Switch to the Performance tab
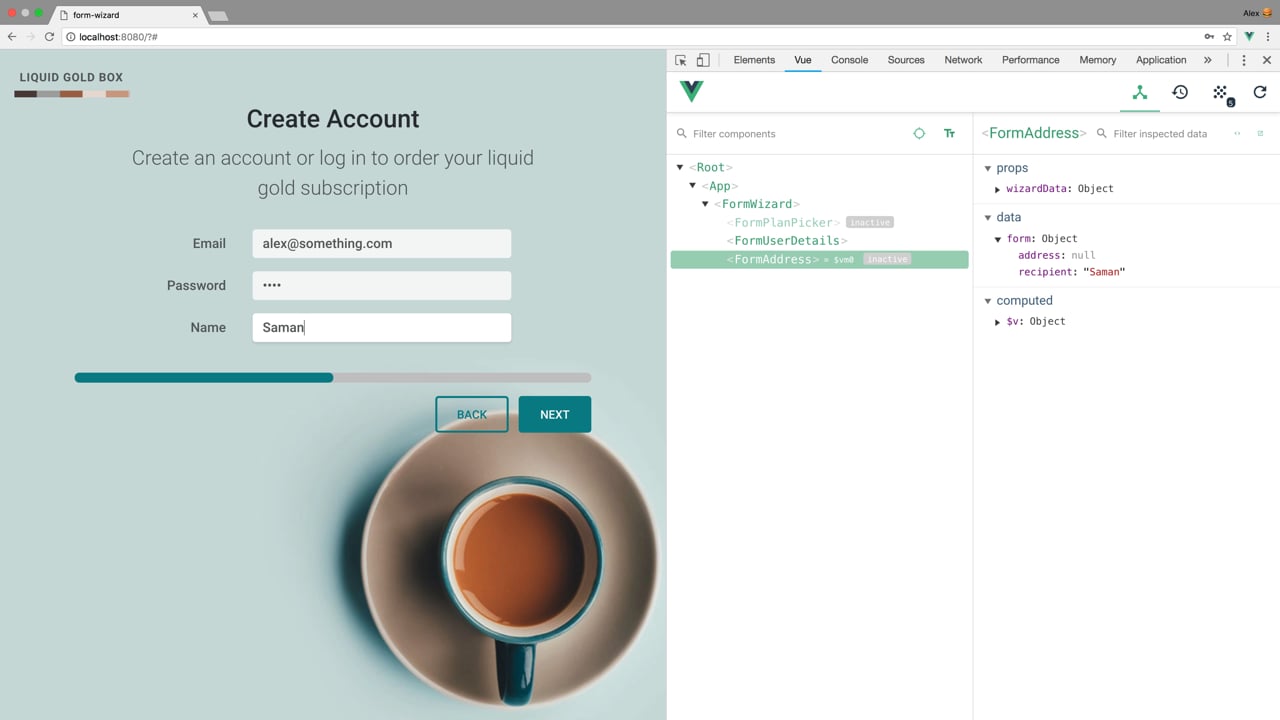1280x720 pixels. [1030, 60]
